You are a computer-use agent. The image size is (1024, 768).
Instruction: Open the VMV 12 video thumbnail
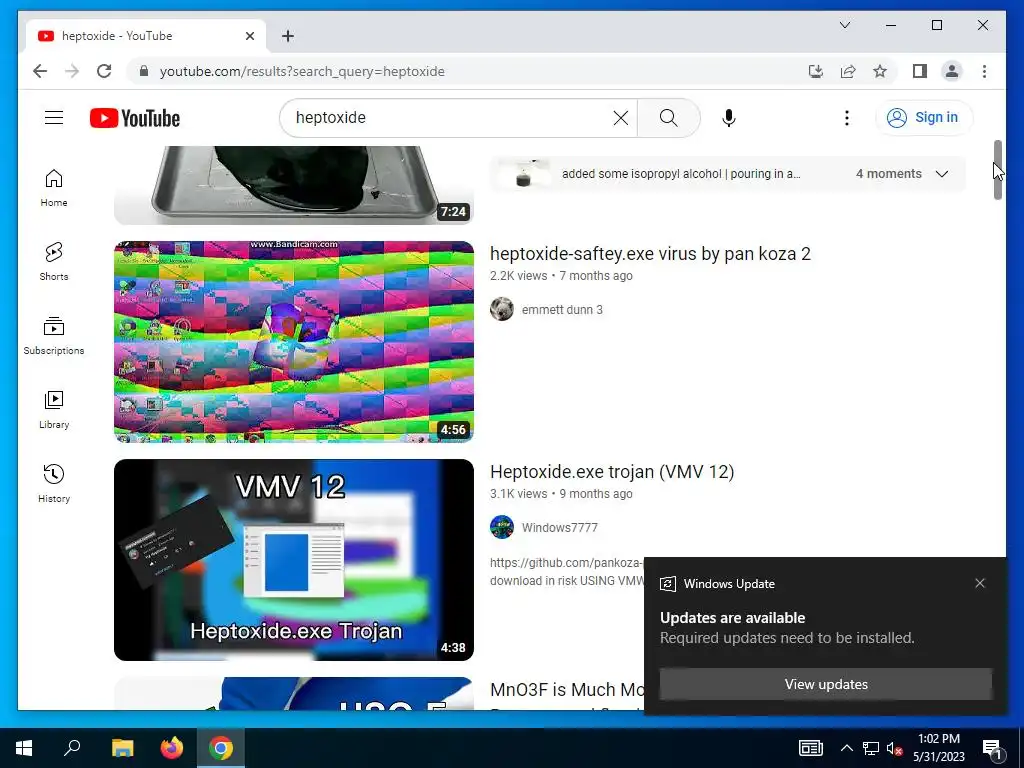point(294,560)
